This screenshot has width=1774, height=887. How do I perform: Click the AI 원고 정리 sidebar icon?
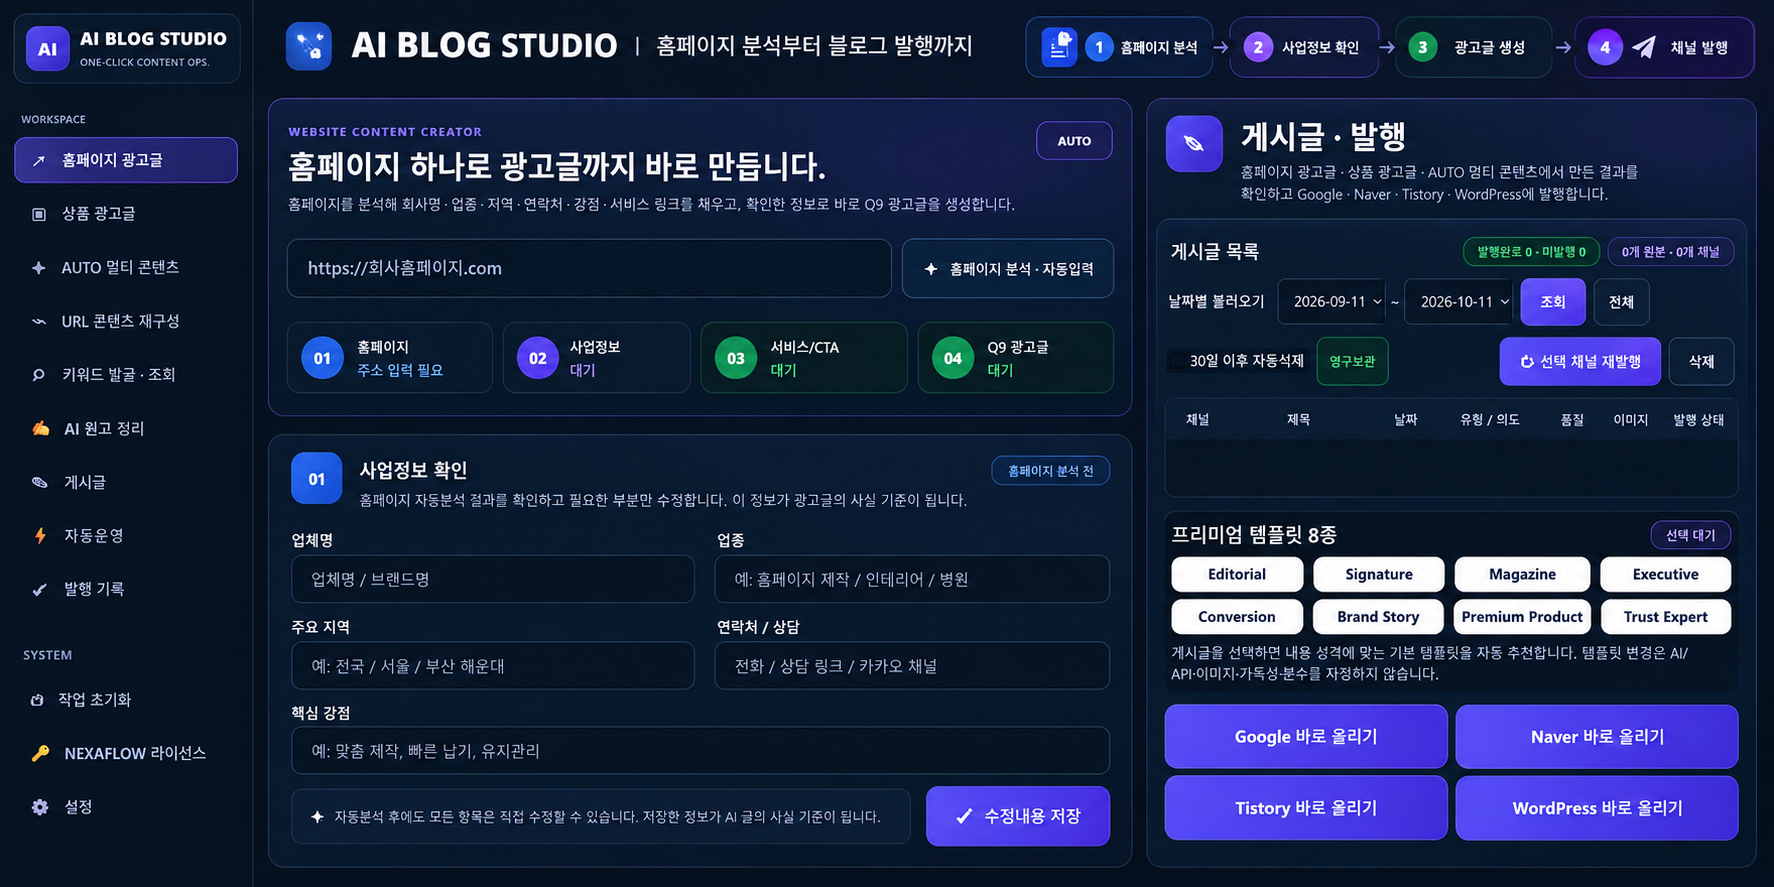[x=40, y=428]
